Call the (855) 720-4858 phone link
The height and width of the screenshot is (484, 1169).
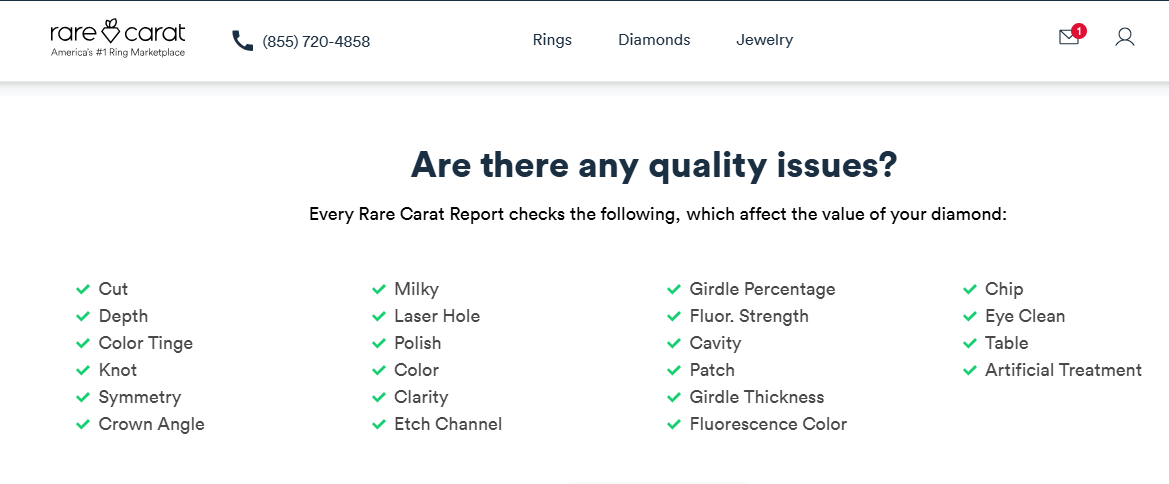pos(316,41)
